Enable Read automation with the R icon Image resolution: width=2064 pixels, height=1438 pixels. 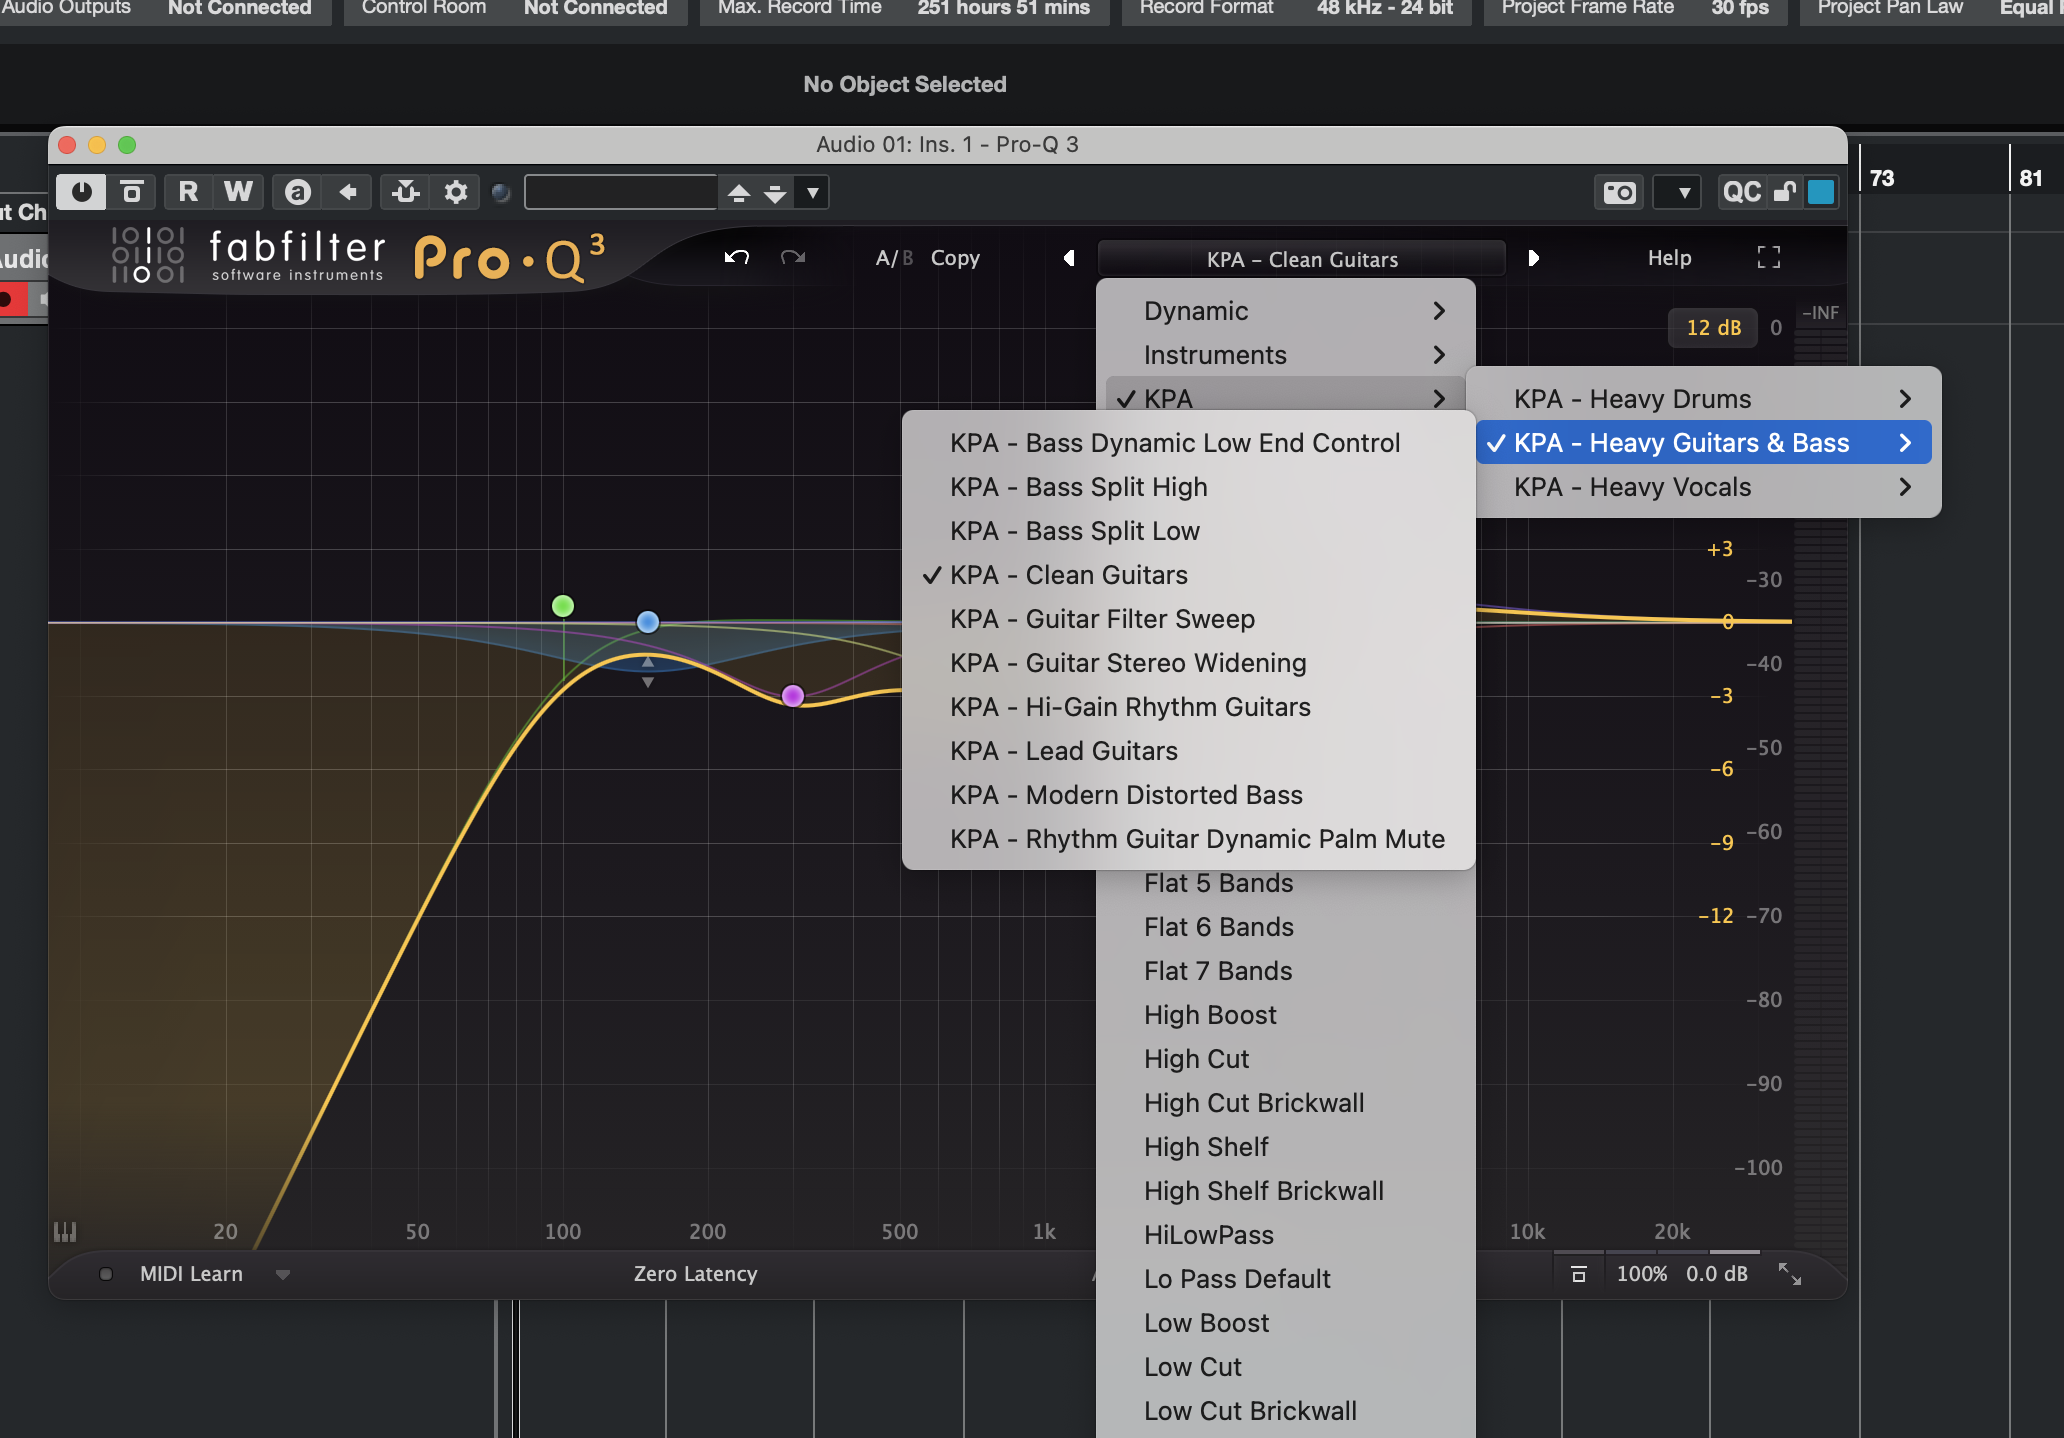pyautogui.click(x=188, y=192)
